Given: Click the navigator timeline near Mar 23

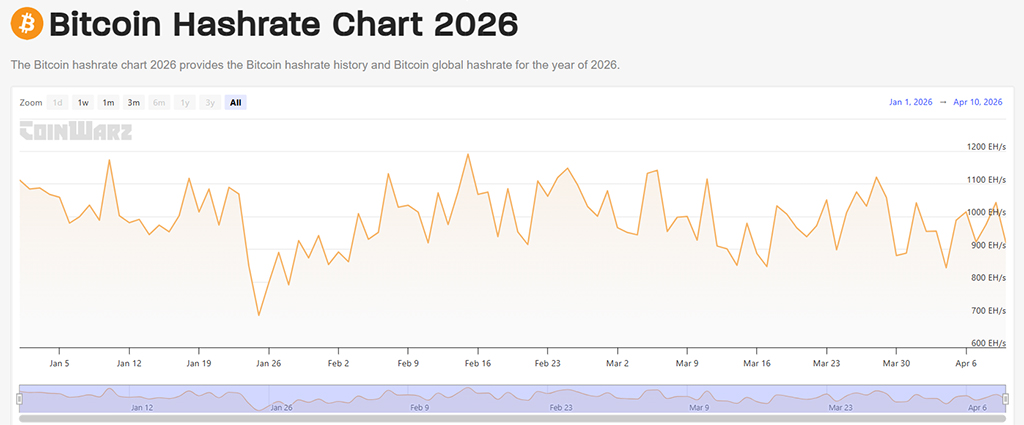Looking at the screenshot, I should [840, 398].
